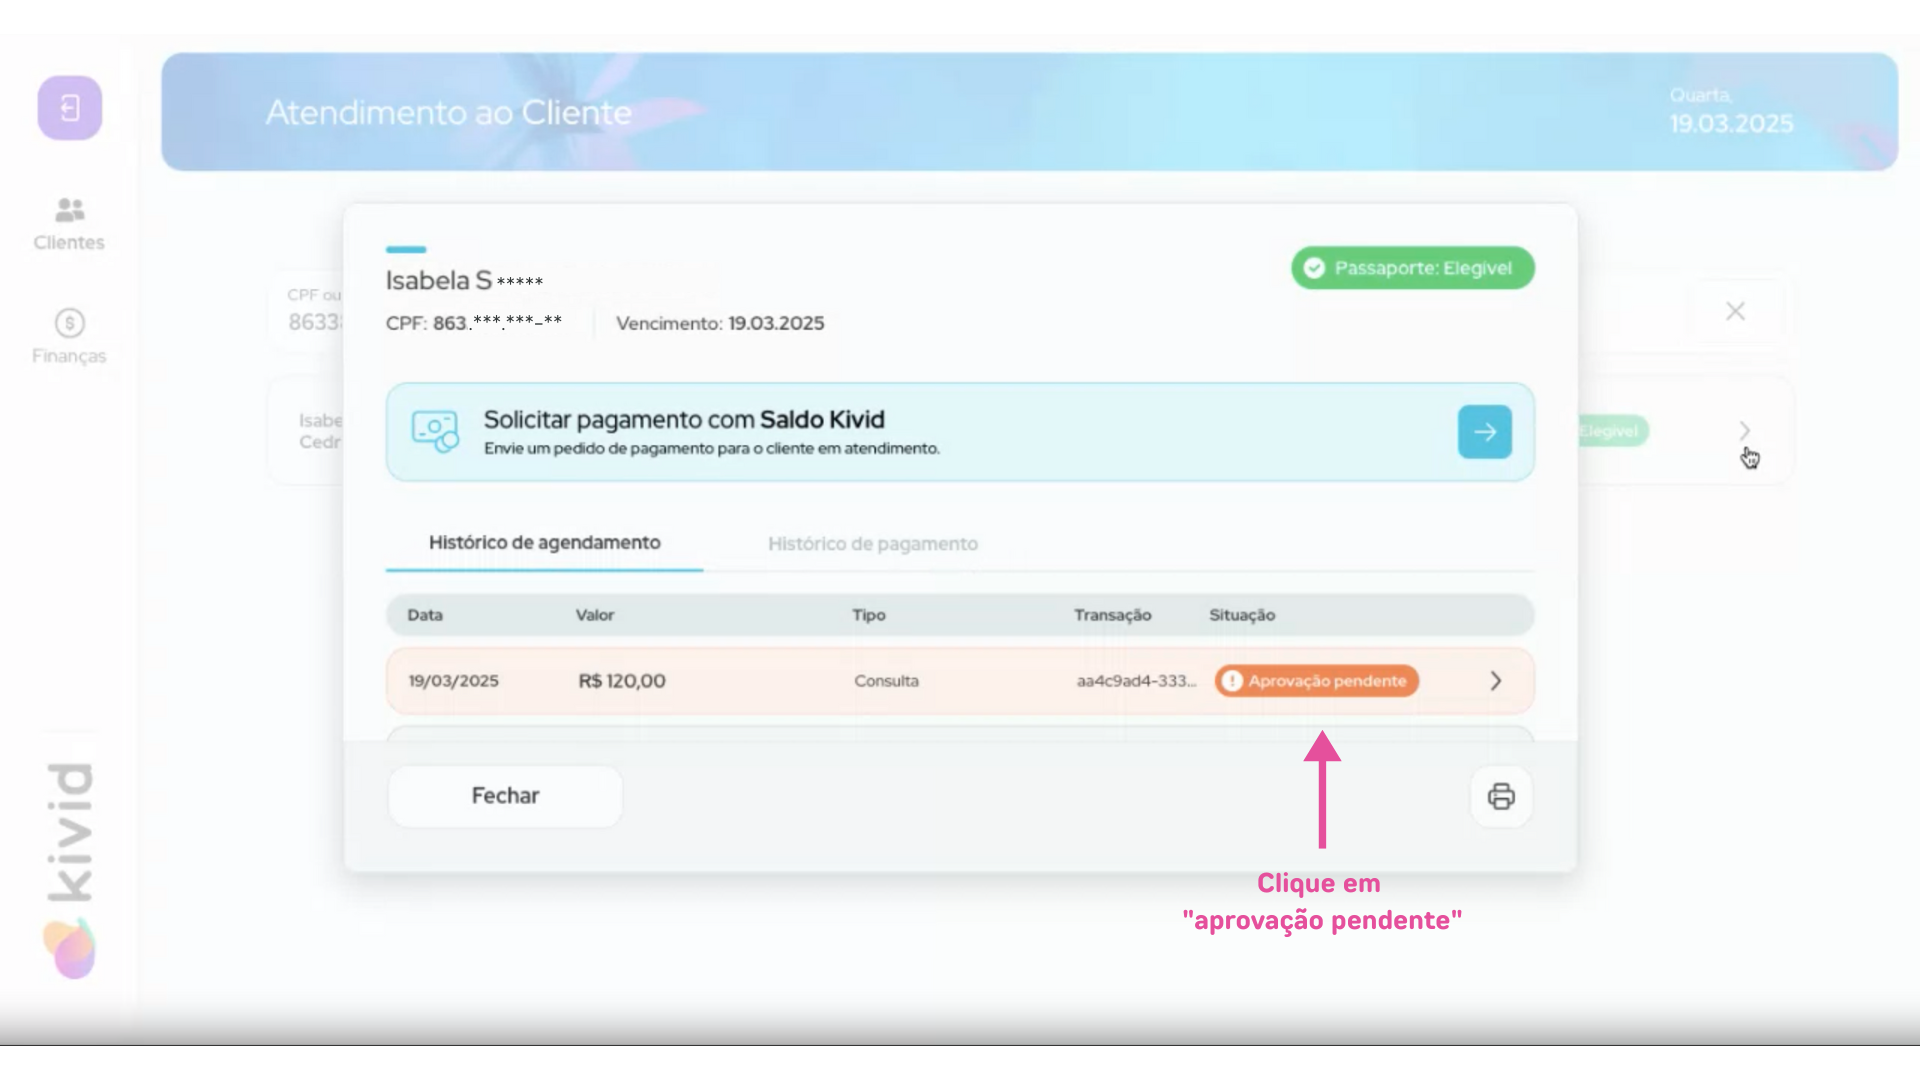Click the print icon button
1920x1080 pixels.
pos(1501,796)
